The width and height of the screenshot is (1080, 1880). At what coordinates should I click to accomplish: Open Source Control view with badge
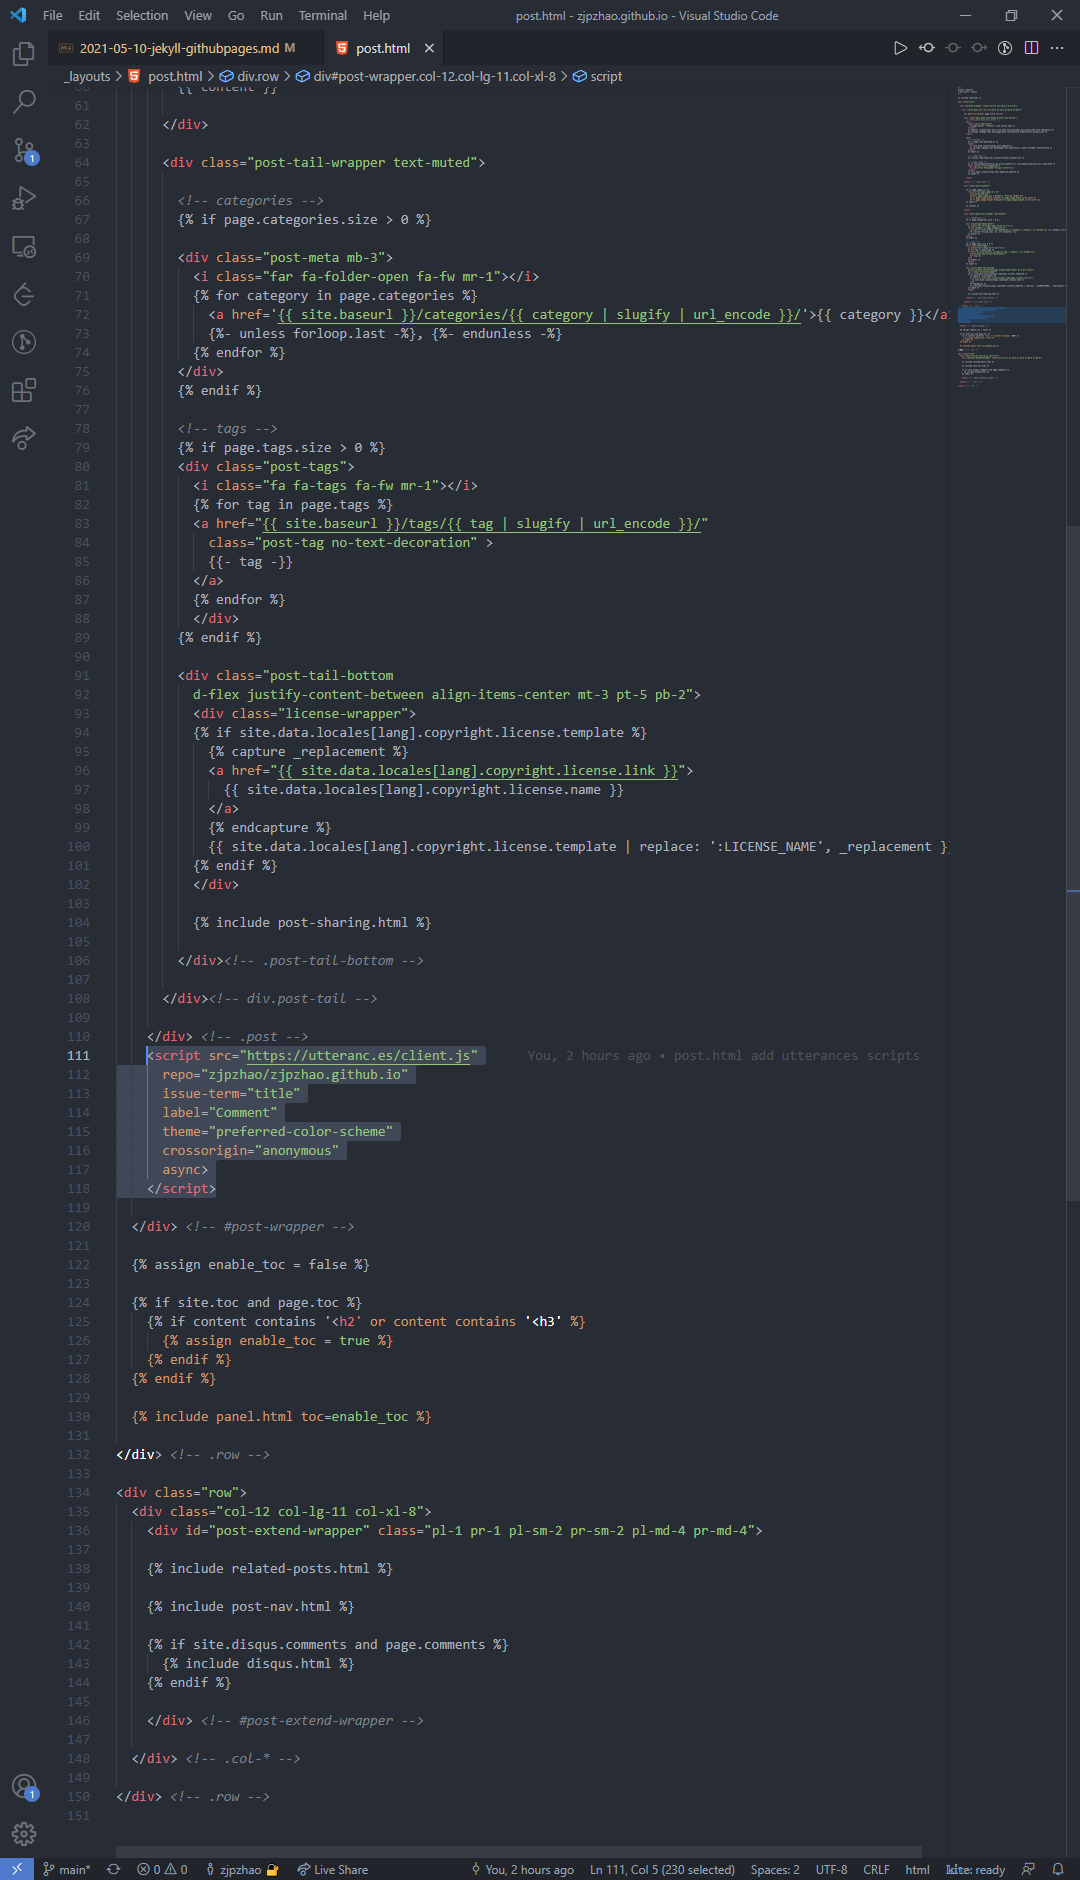[x=24, y=150]
